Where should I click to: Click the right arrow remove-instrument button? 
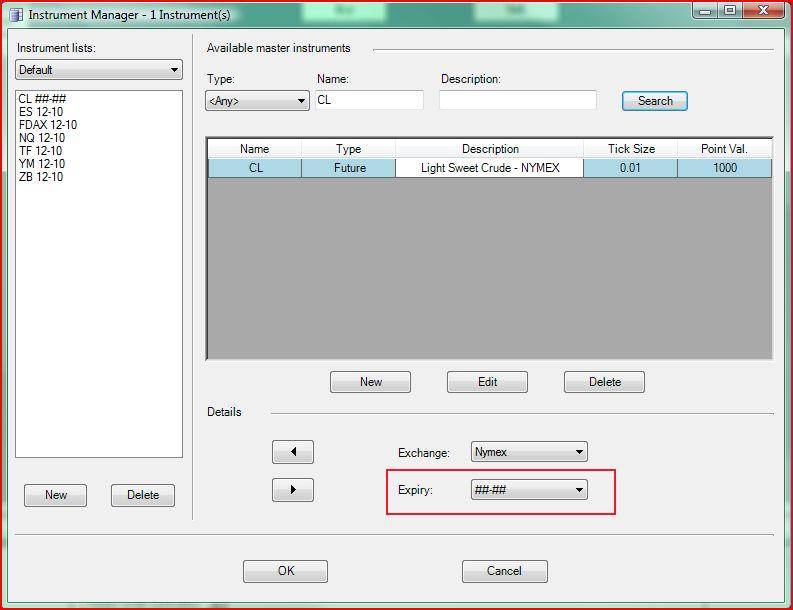pos(293,490)
